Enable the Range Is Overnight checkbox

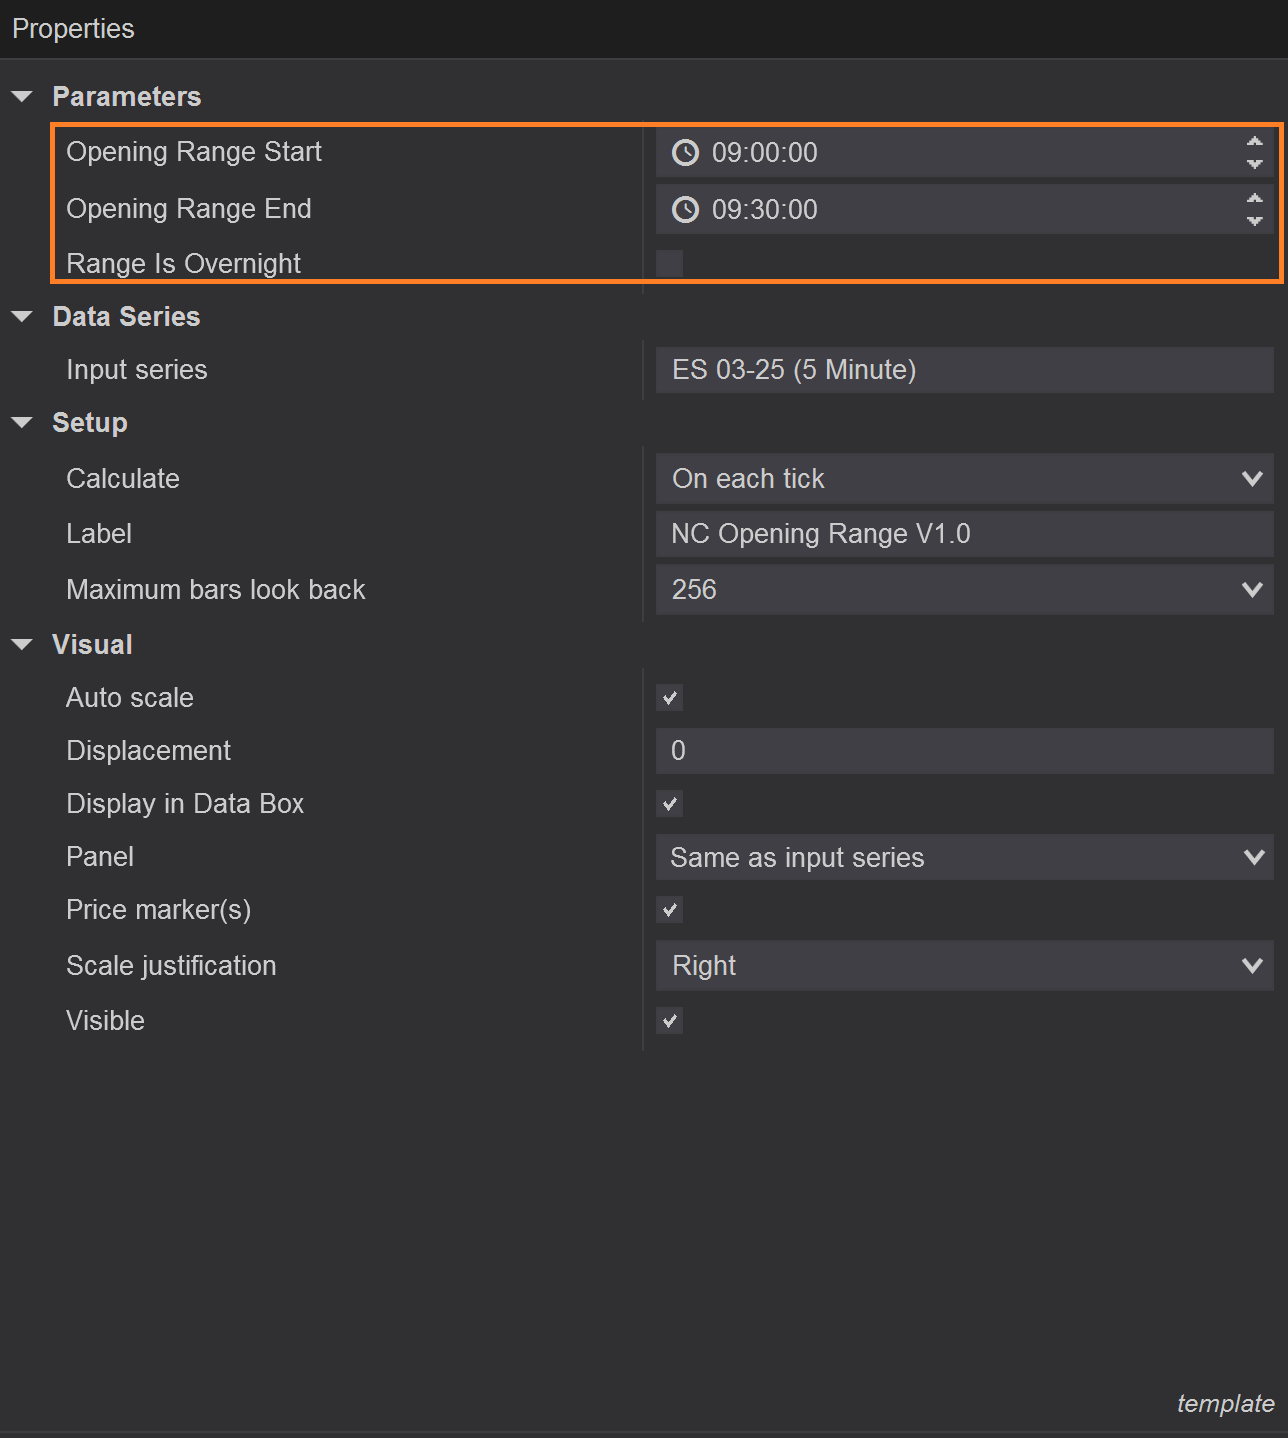pos(668,263)
